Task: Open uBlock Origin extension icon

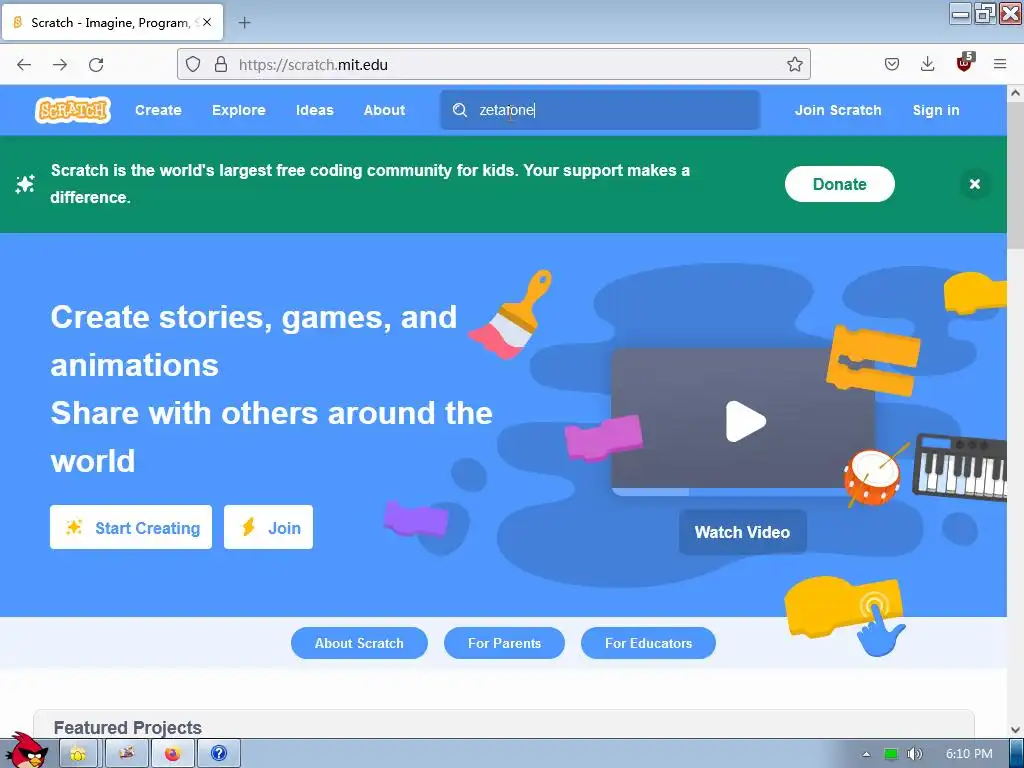Action: (965, 63)
